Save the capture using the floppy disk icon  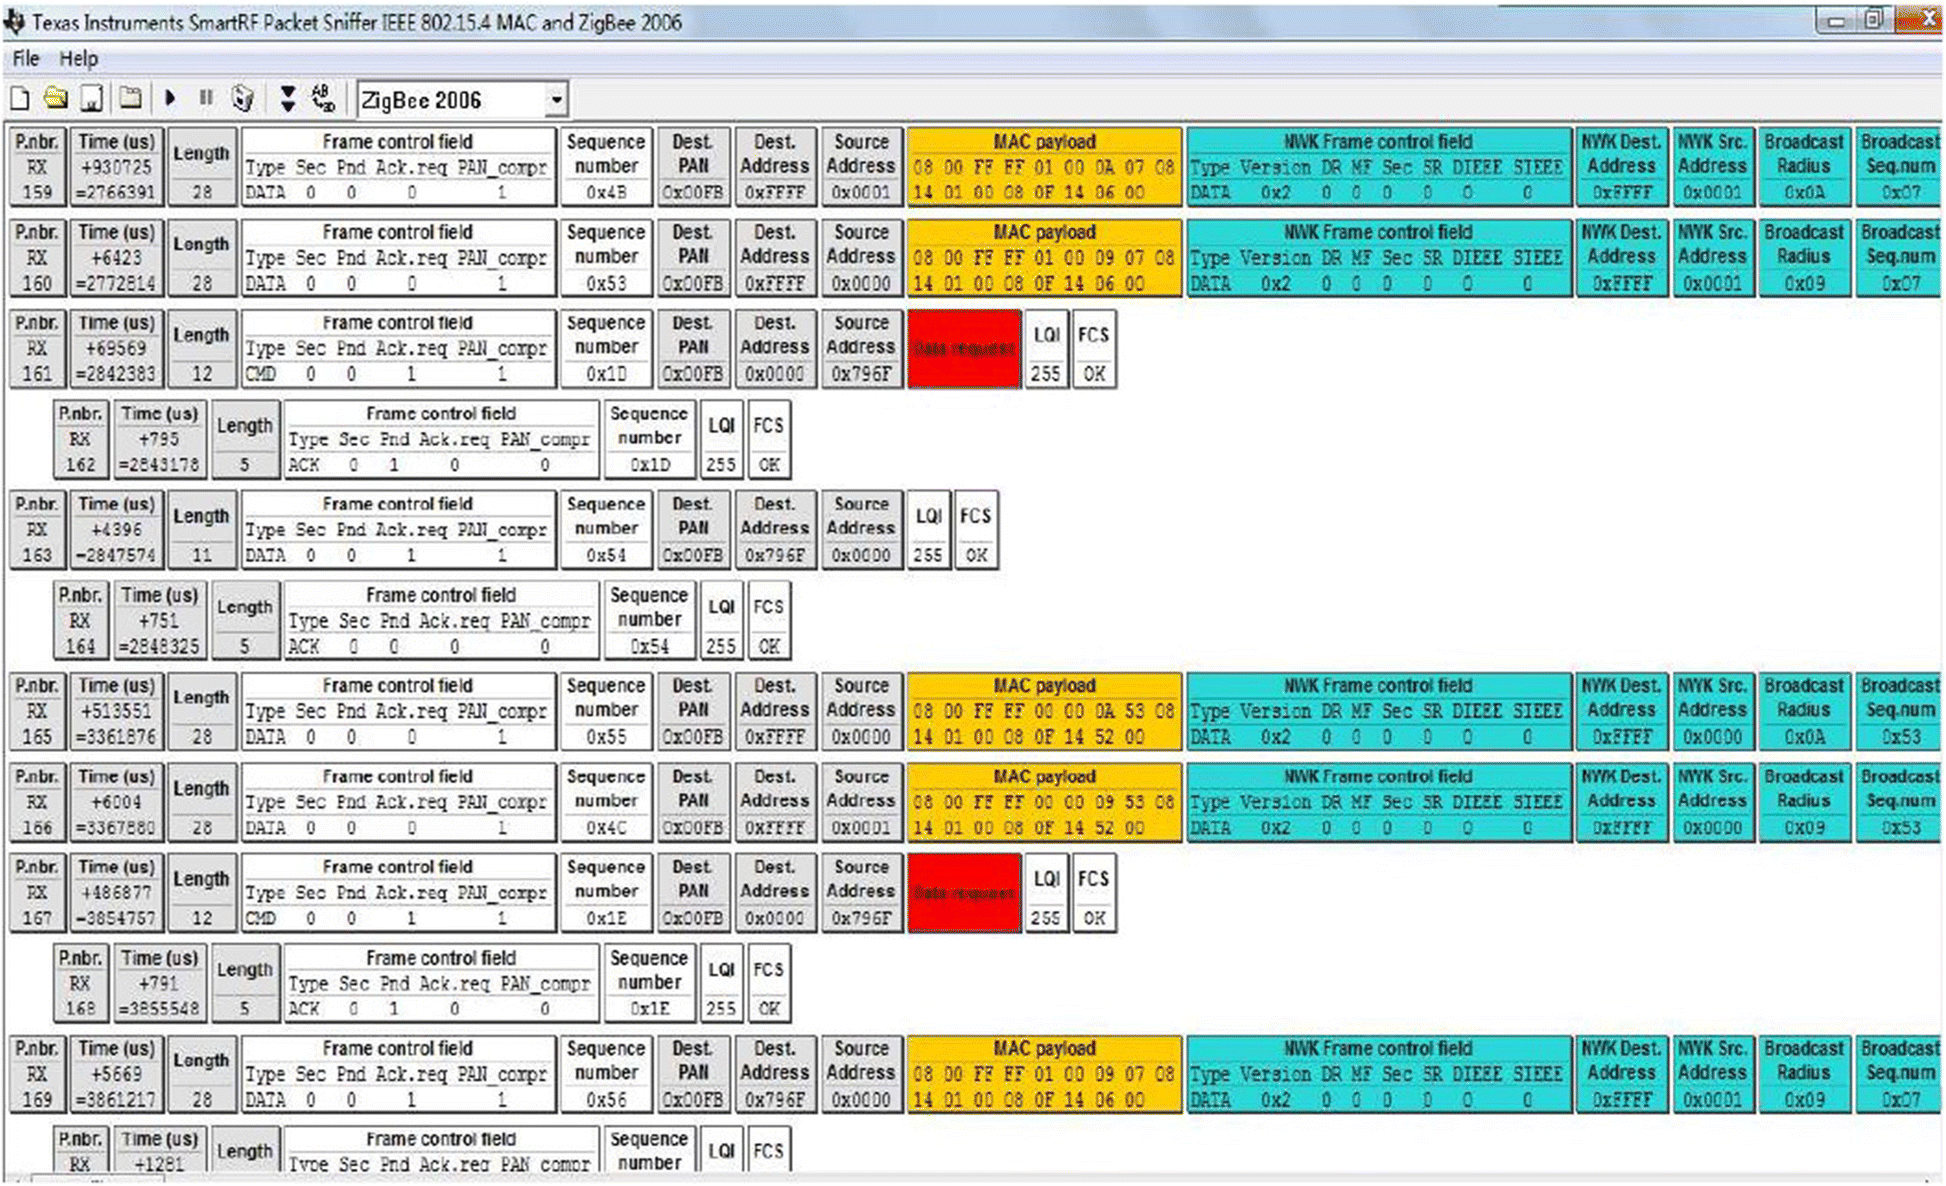point(91,98)
